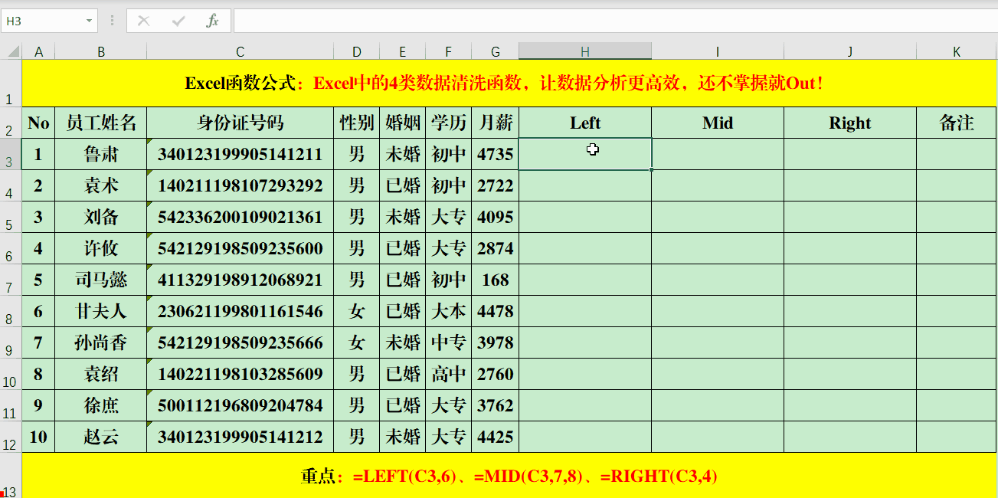Viewport: 998px width, 498px height.
Task: Click the Left header cell
Action: [x=585, y=123]
